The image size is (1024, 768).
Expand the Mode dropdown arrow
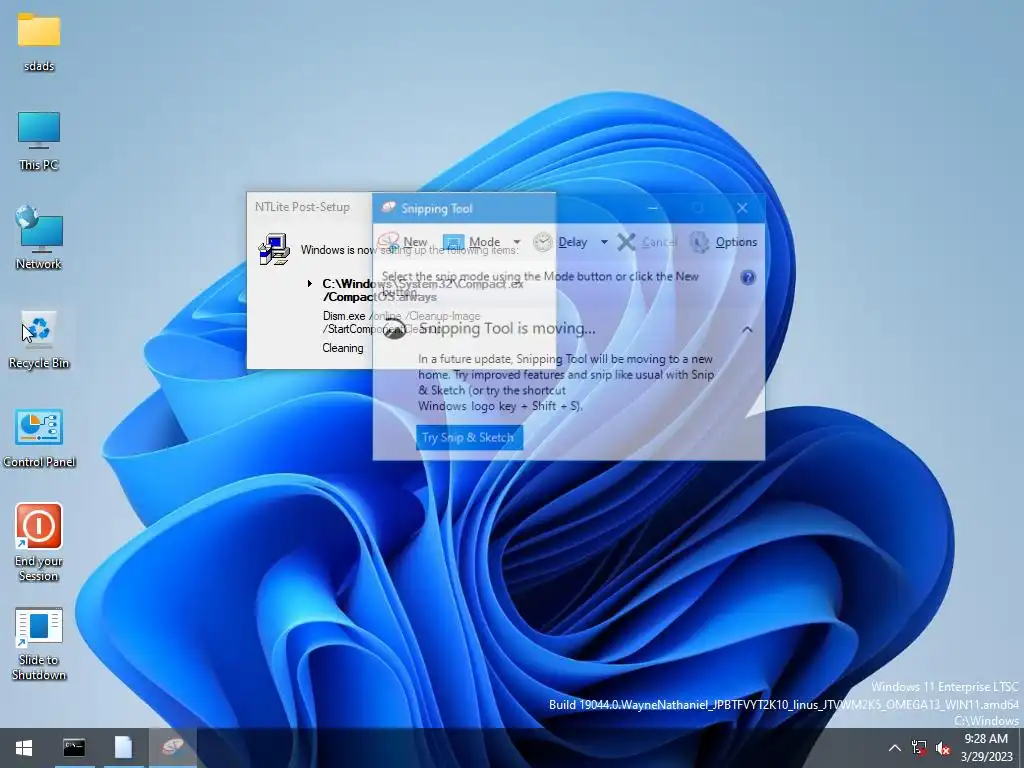click(x=517, y=242)
